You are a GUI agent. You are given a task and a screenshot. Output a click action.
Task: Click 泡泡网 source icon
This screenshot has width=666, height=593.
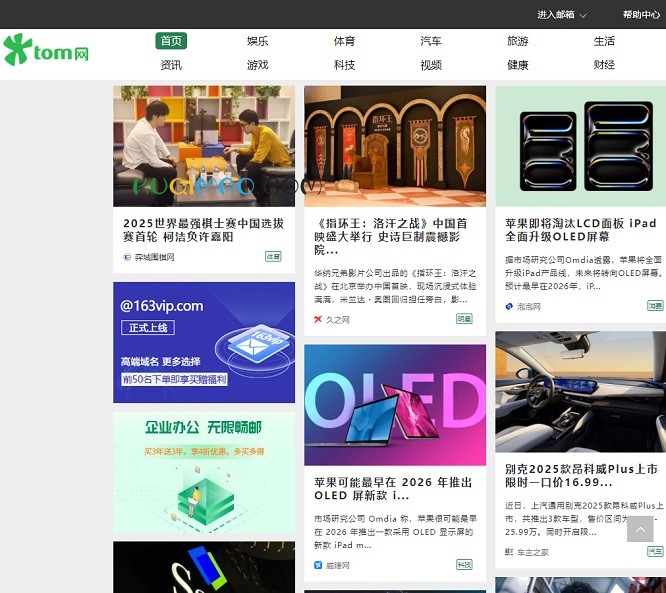(509, 306)
